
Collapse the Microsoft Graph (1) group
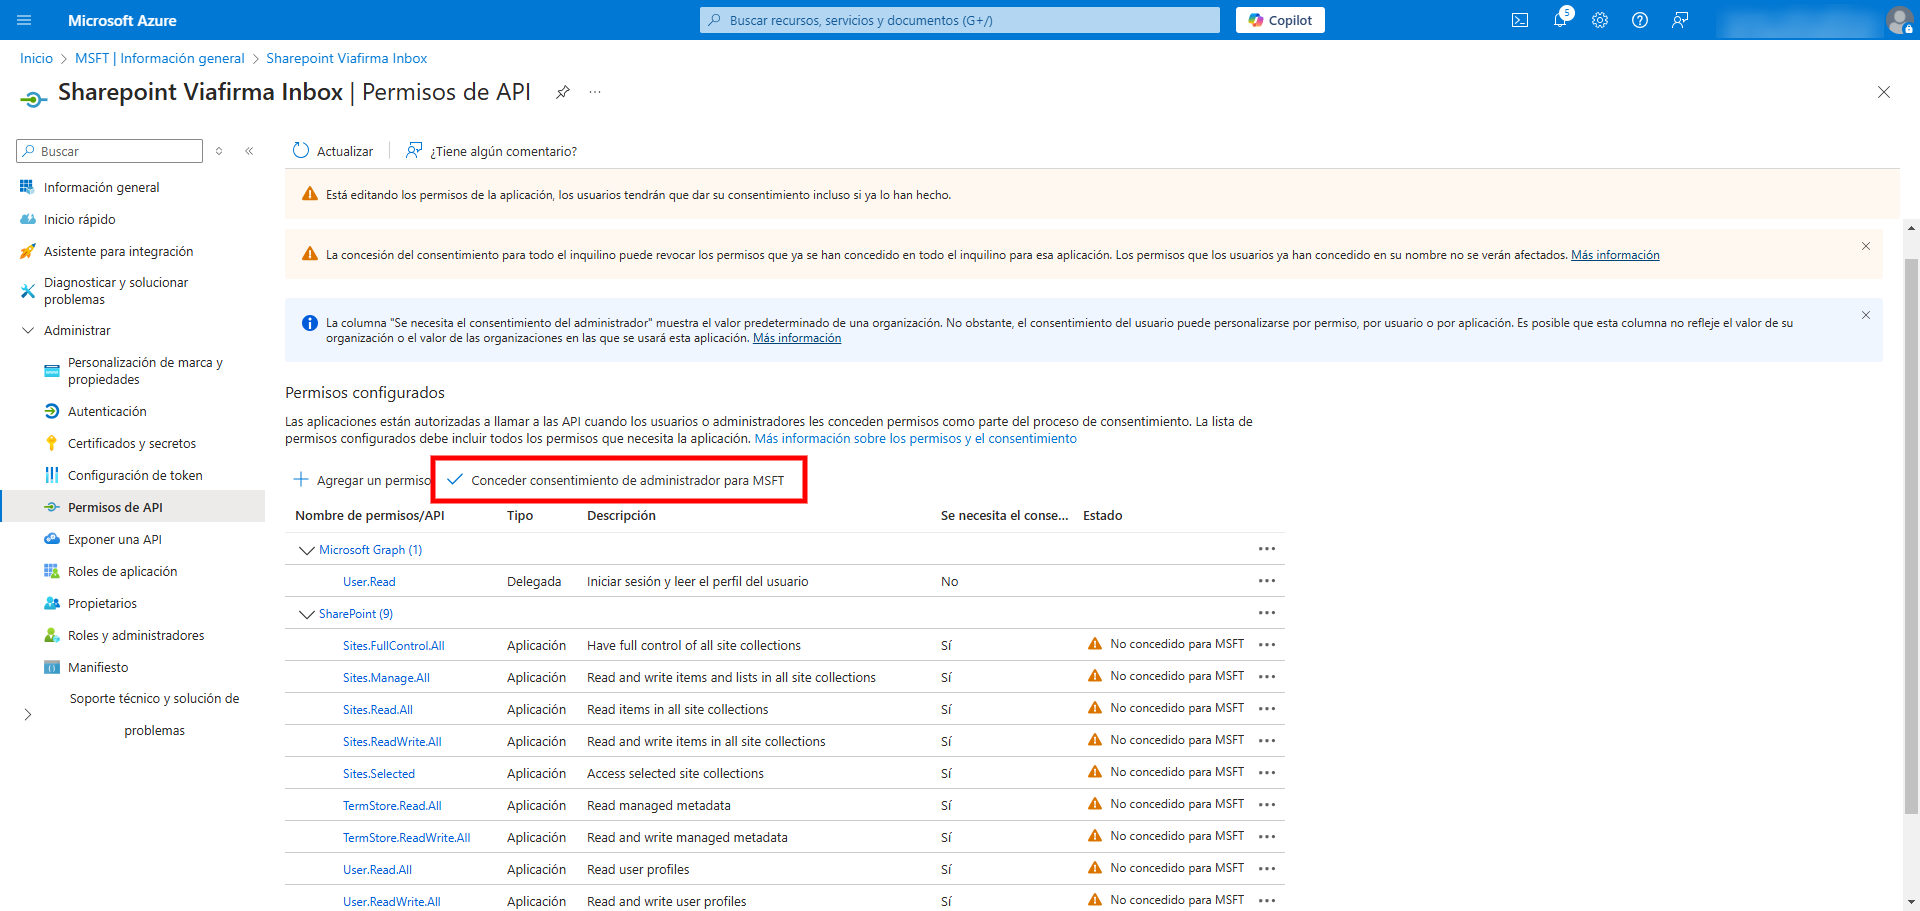307,550
